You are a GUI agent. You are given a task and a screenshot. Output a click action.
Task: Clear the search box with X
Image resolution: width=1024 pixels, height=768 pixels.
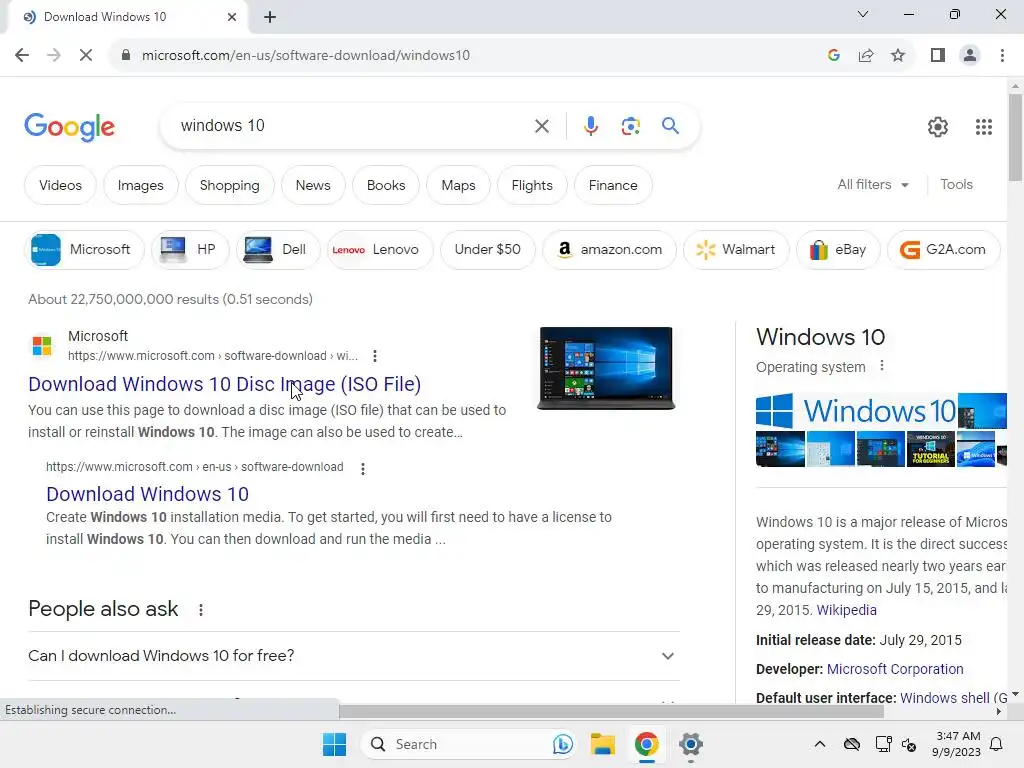coord(542,126)
